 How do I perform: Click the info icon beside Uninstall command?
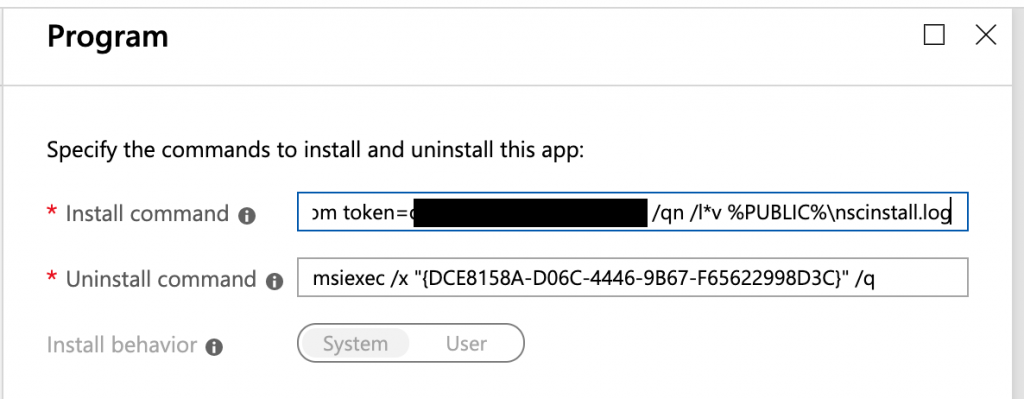click(274, 281)
